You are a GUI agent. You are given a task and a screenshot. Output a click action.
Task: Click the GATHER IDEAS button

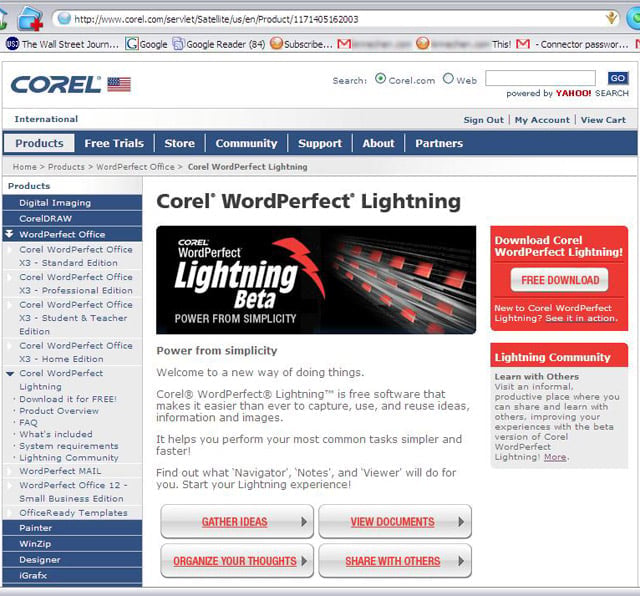237,522
